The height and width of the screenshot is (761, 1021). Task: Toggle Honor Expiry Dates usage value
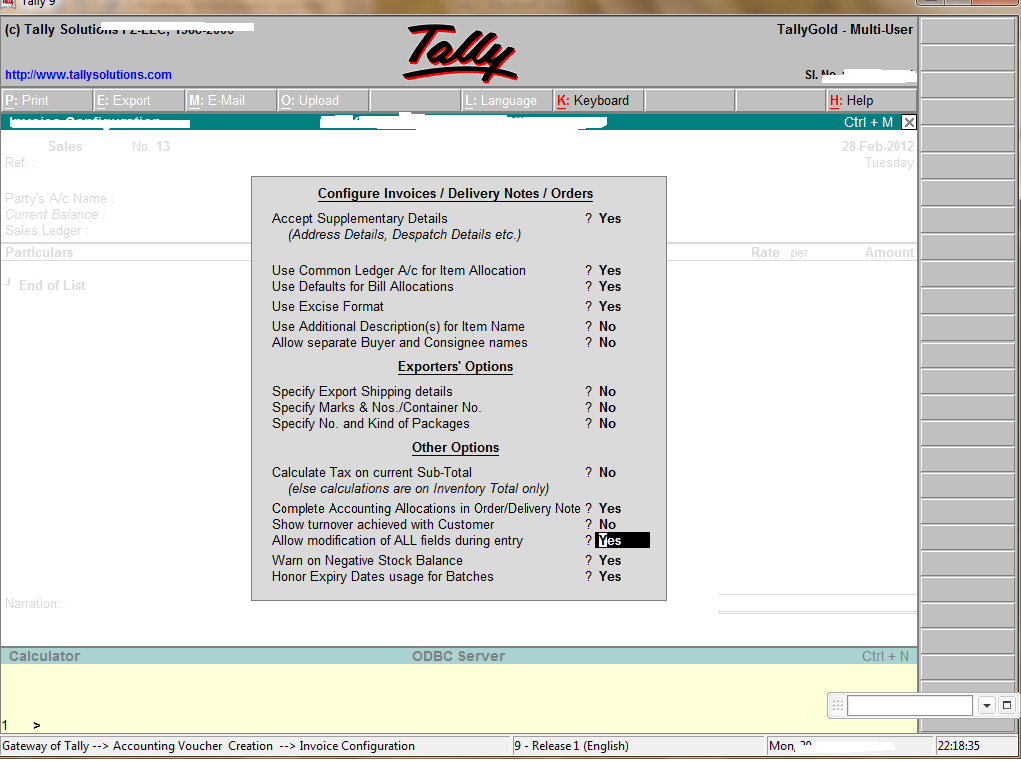pyautogui.click(x=610, y=577)
